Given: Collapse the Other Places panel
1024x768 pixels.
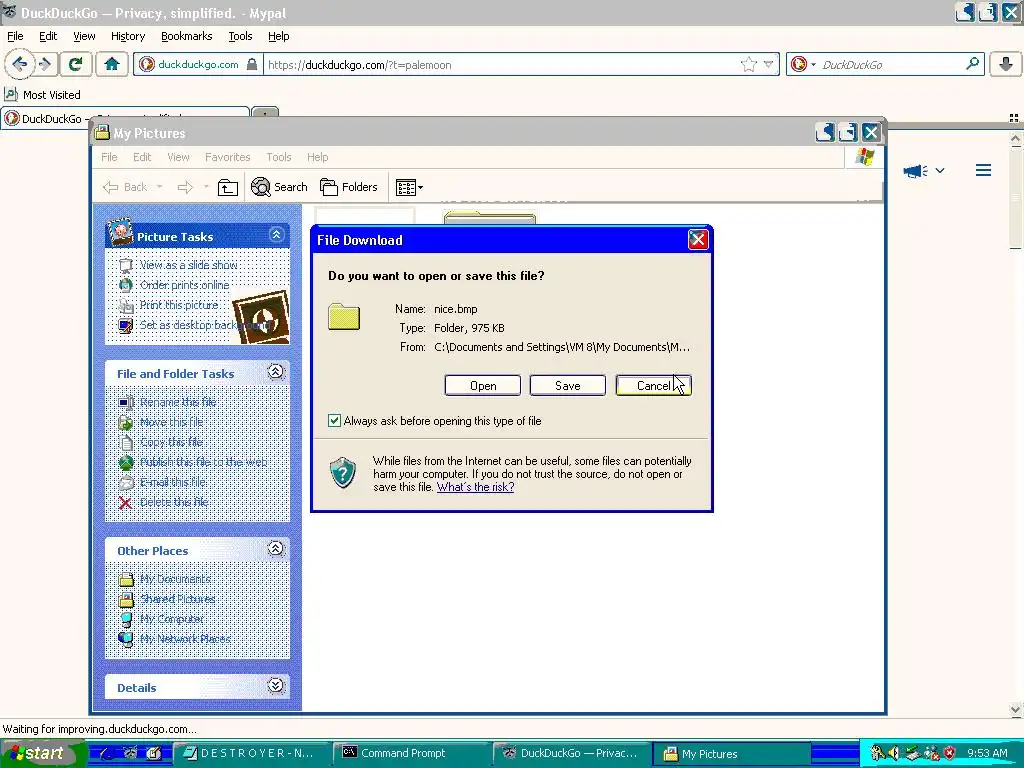Looking at the screenshot, I should (x=276, y=549).
